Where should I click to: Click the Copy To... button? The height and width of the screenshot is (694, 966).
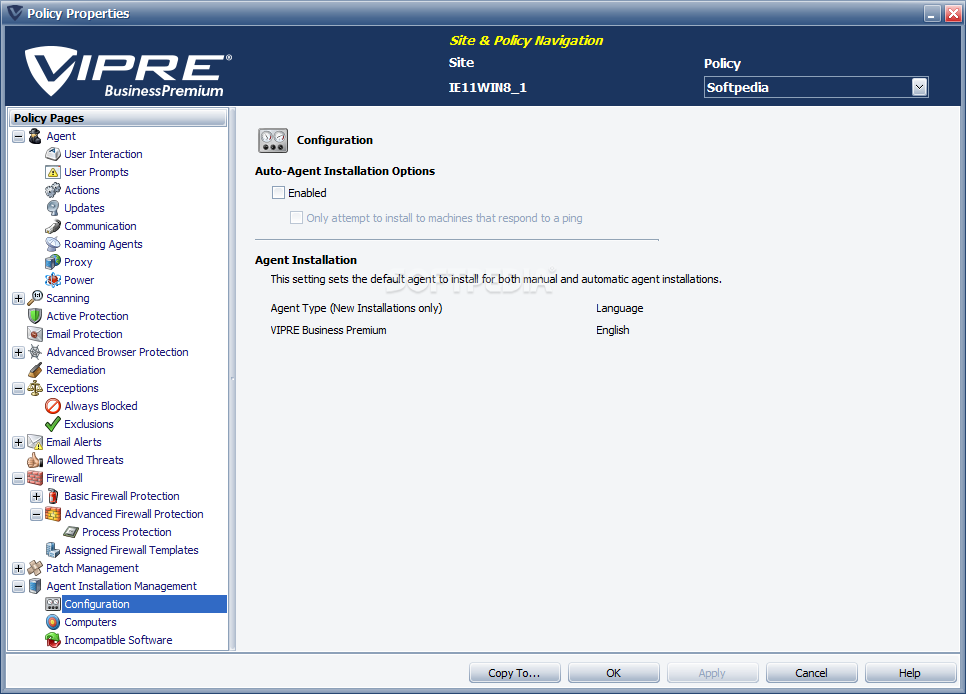click(x=514, y=673)
